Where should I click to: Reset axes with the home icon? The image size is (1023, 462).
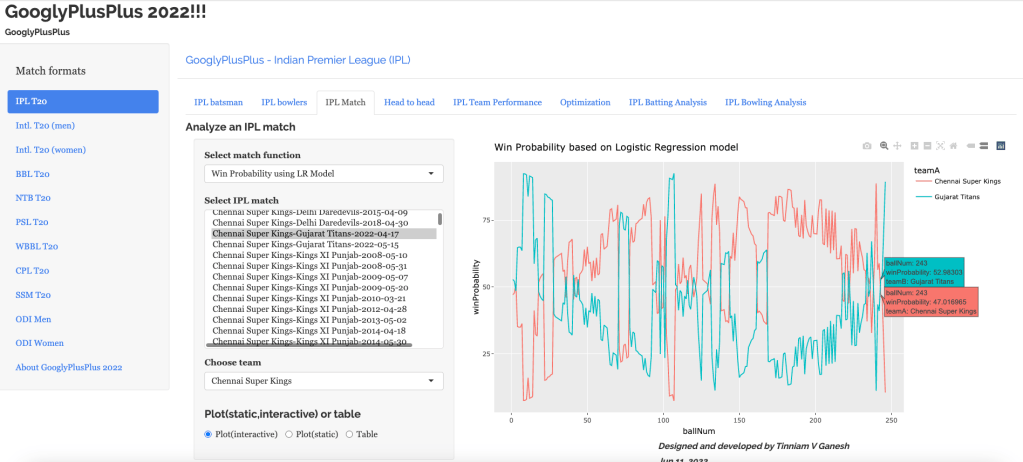click(x=953, y=146)
